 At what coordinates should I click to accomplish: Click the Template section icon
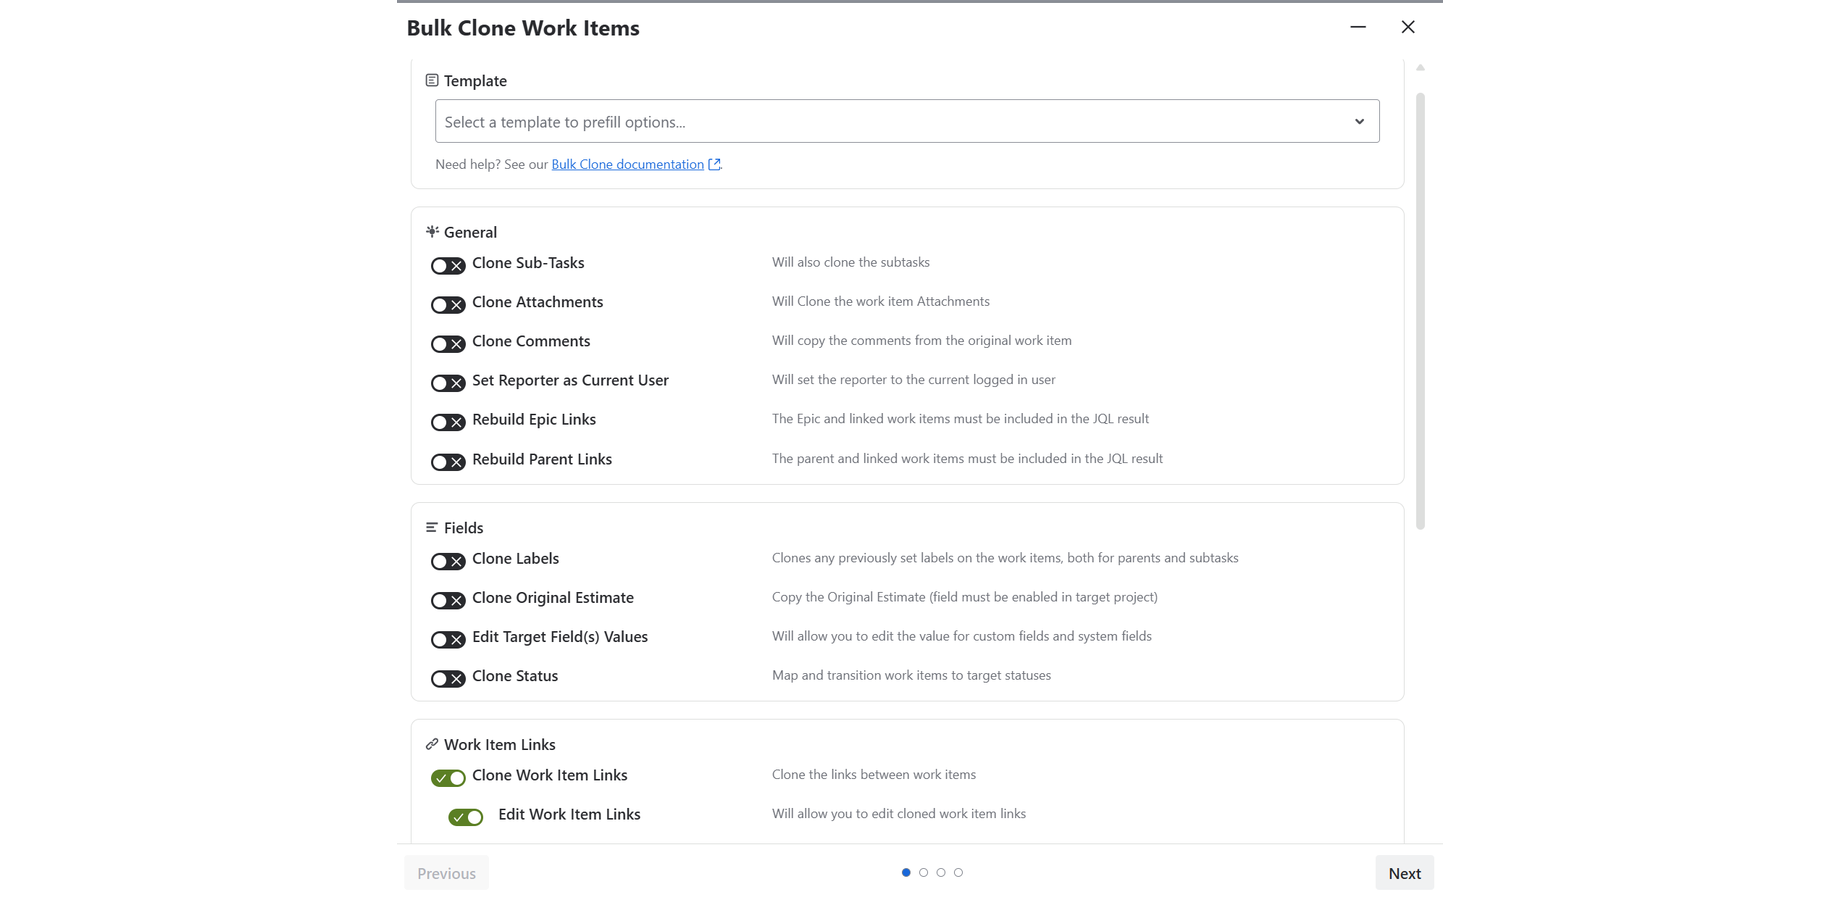click(432, 80)
